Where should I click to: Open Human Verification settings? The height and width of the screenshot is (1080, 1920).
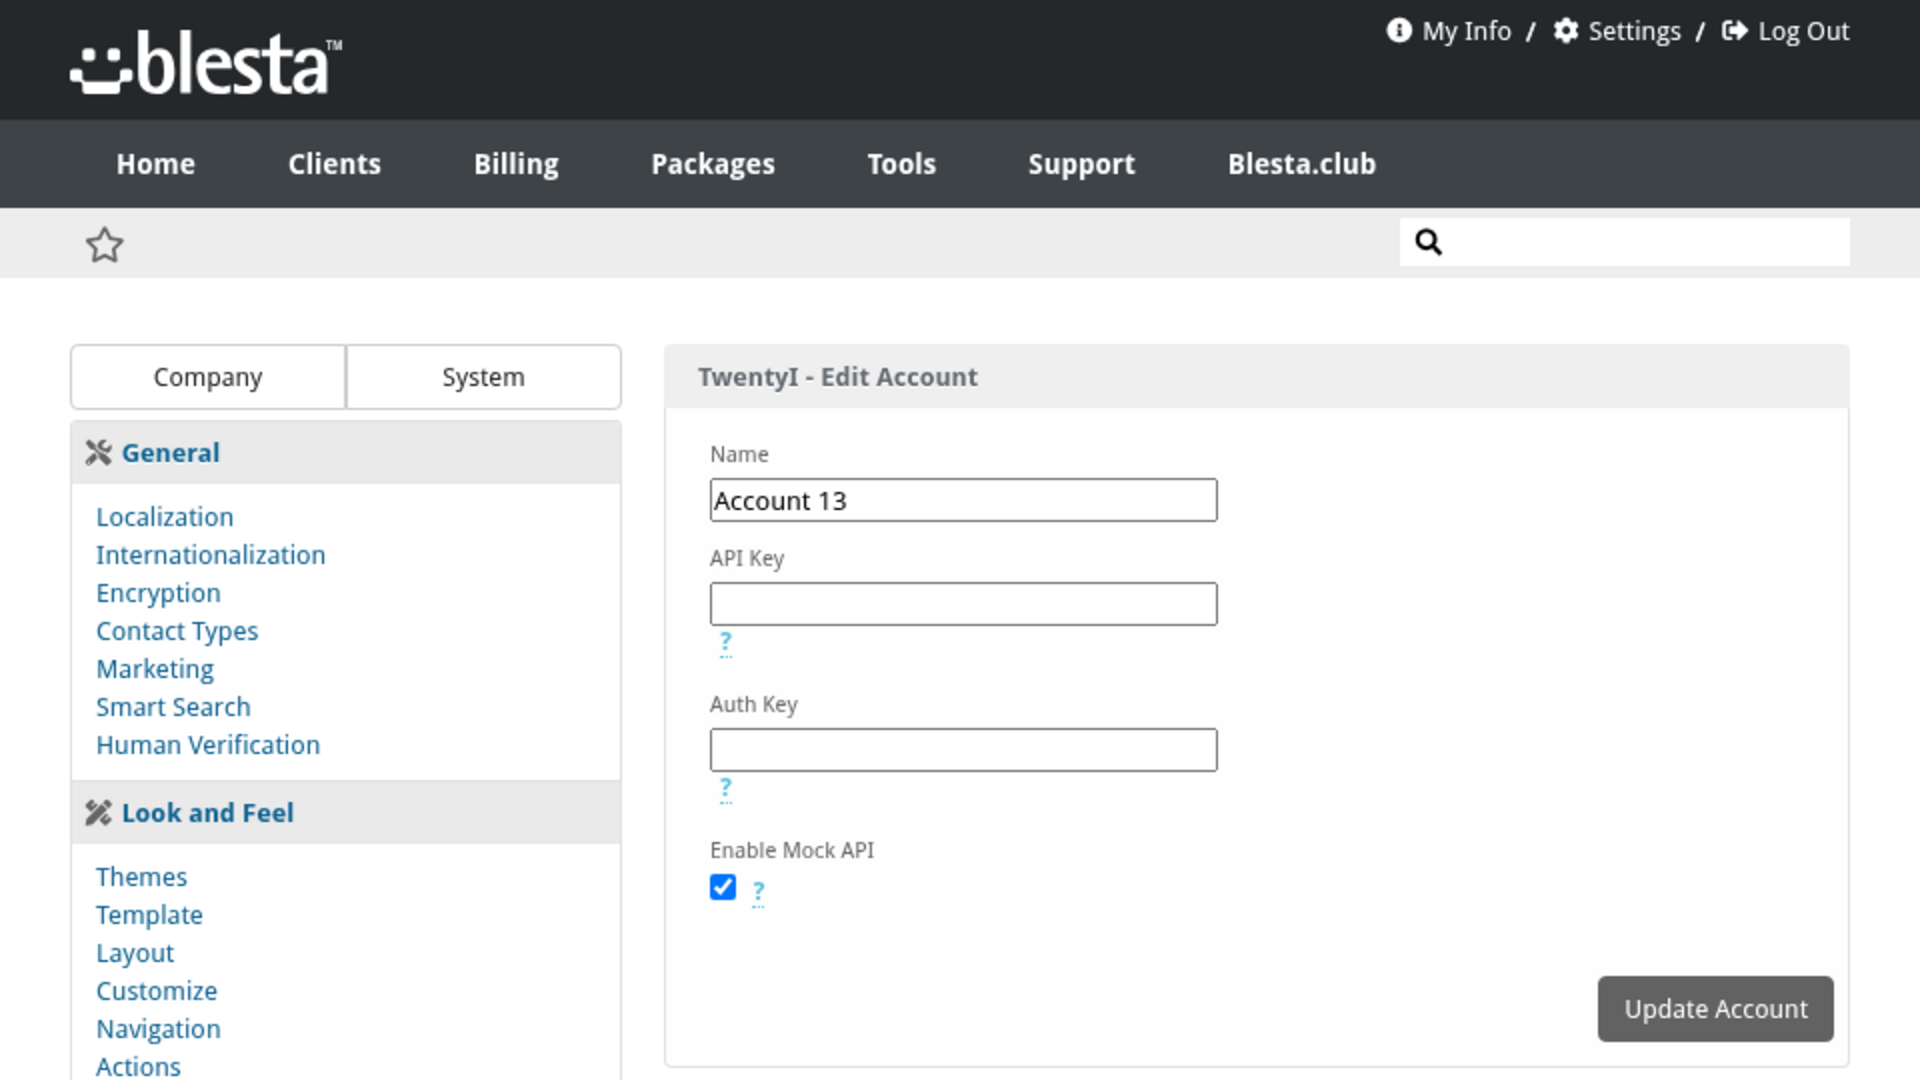pos(208,745)
